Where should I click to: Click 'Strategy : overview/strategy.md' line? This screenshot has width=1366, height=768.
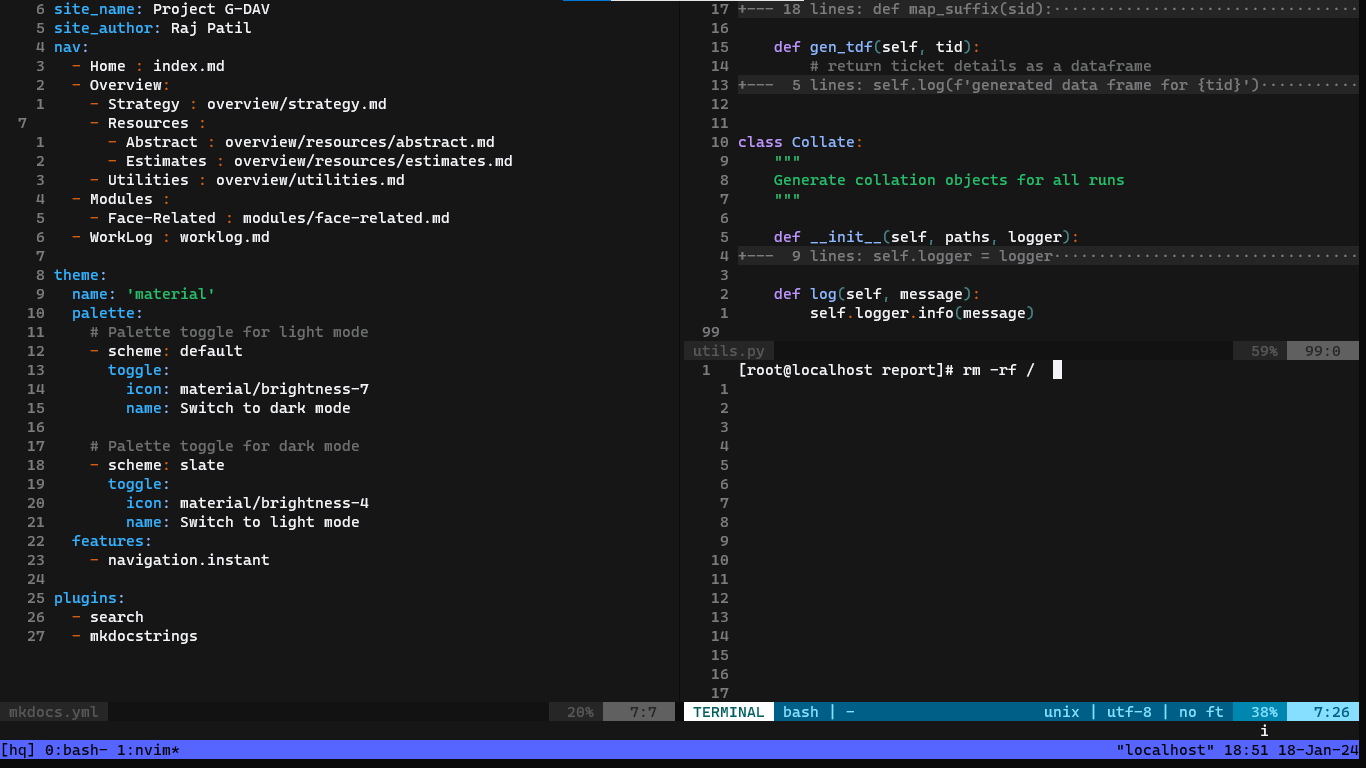coord(238,104)
